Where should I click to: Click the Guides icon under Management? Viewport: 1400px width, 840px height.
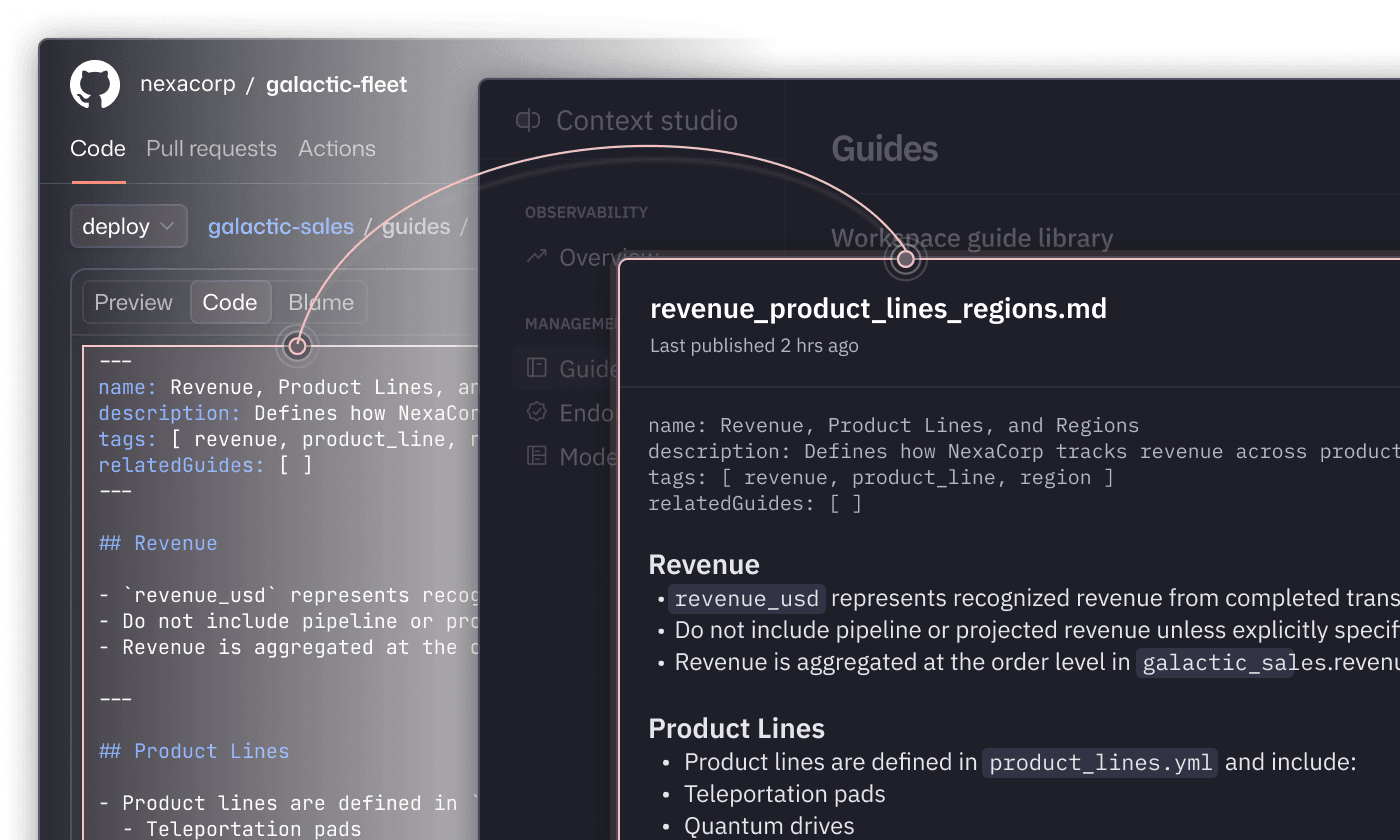537,368
